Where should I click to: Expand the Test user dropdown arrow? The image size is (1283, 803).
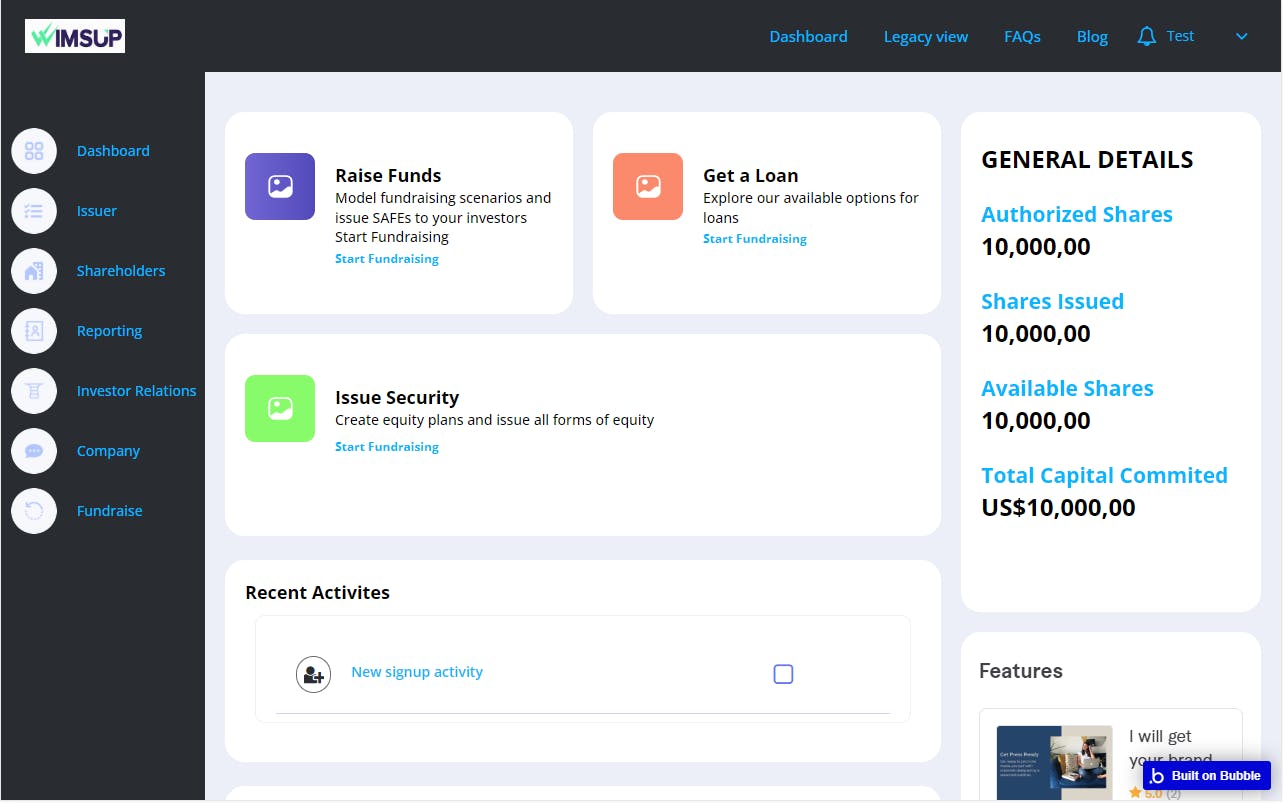click(1242, 37)
